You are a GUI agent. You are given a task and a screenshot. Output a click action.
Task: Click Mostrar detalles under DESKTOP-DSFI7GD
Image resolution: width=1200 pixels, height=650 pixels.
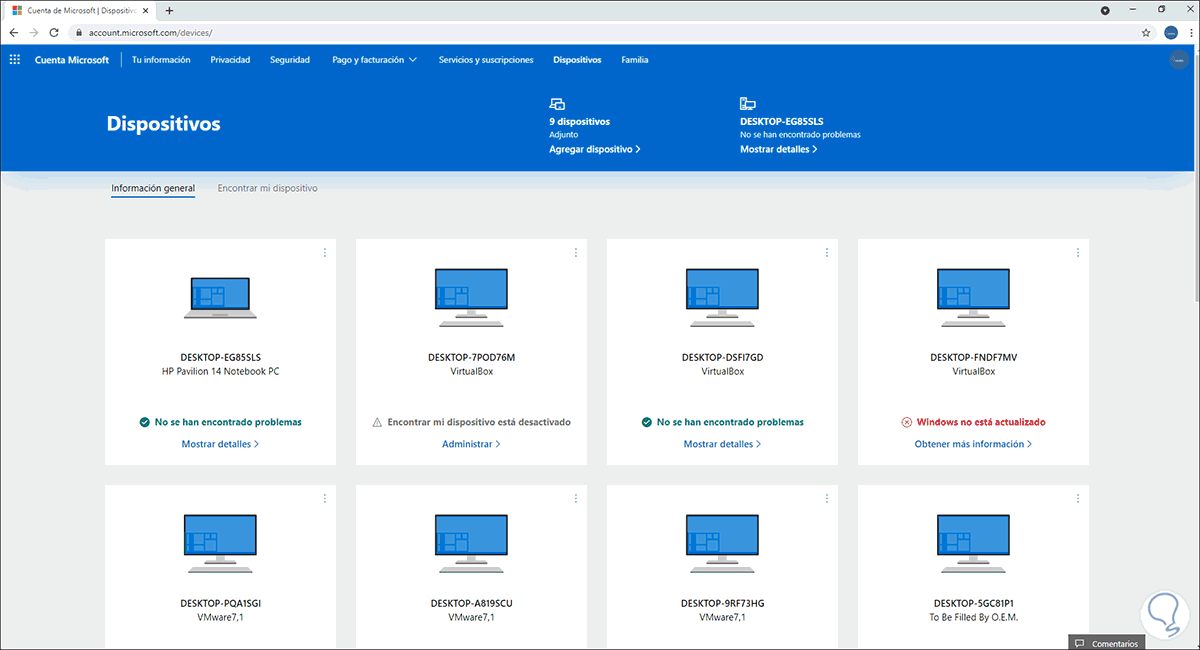click(x=722, y=444)
